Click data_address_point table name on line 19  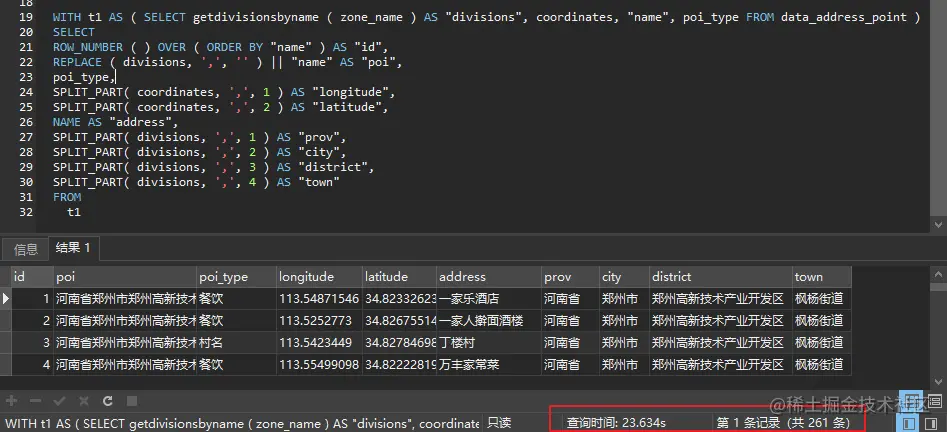coord(844,18)
